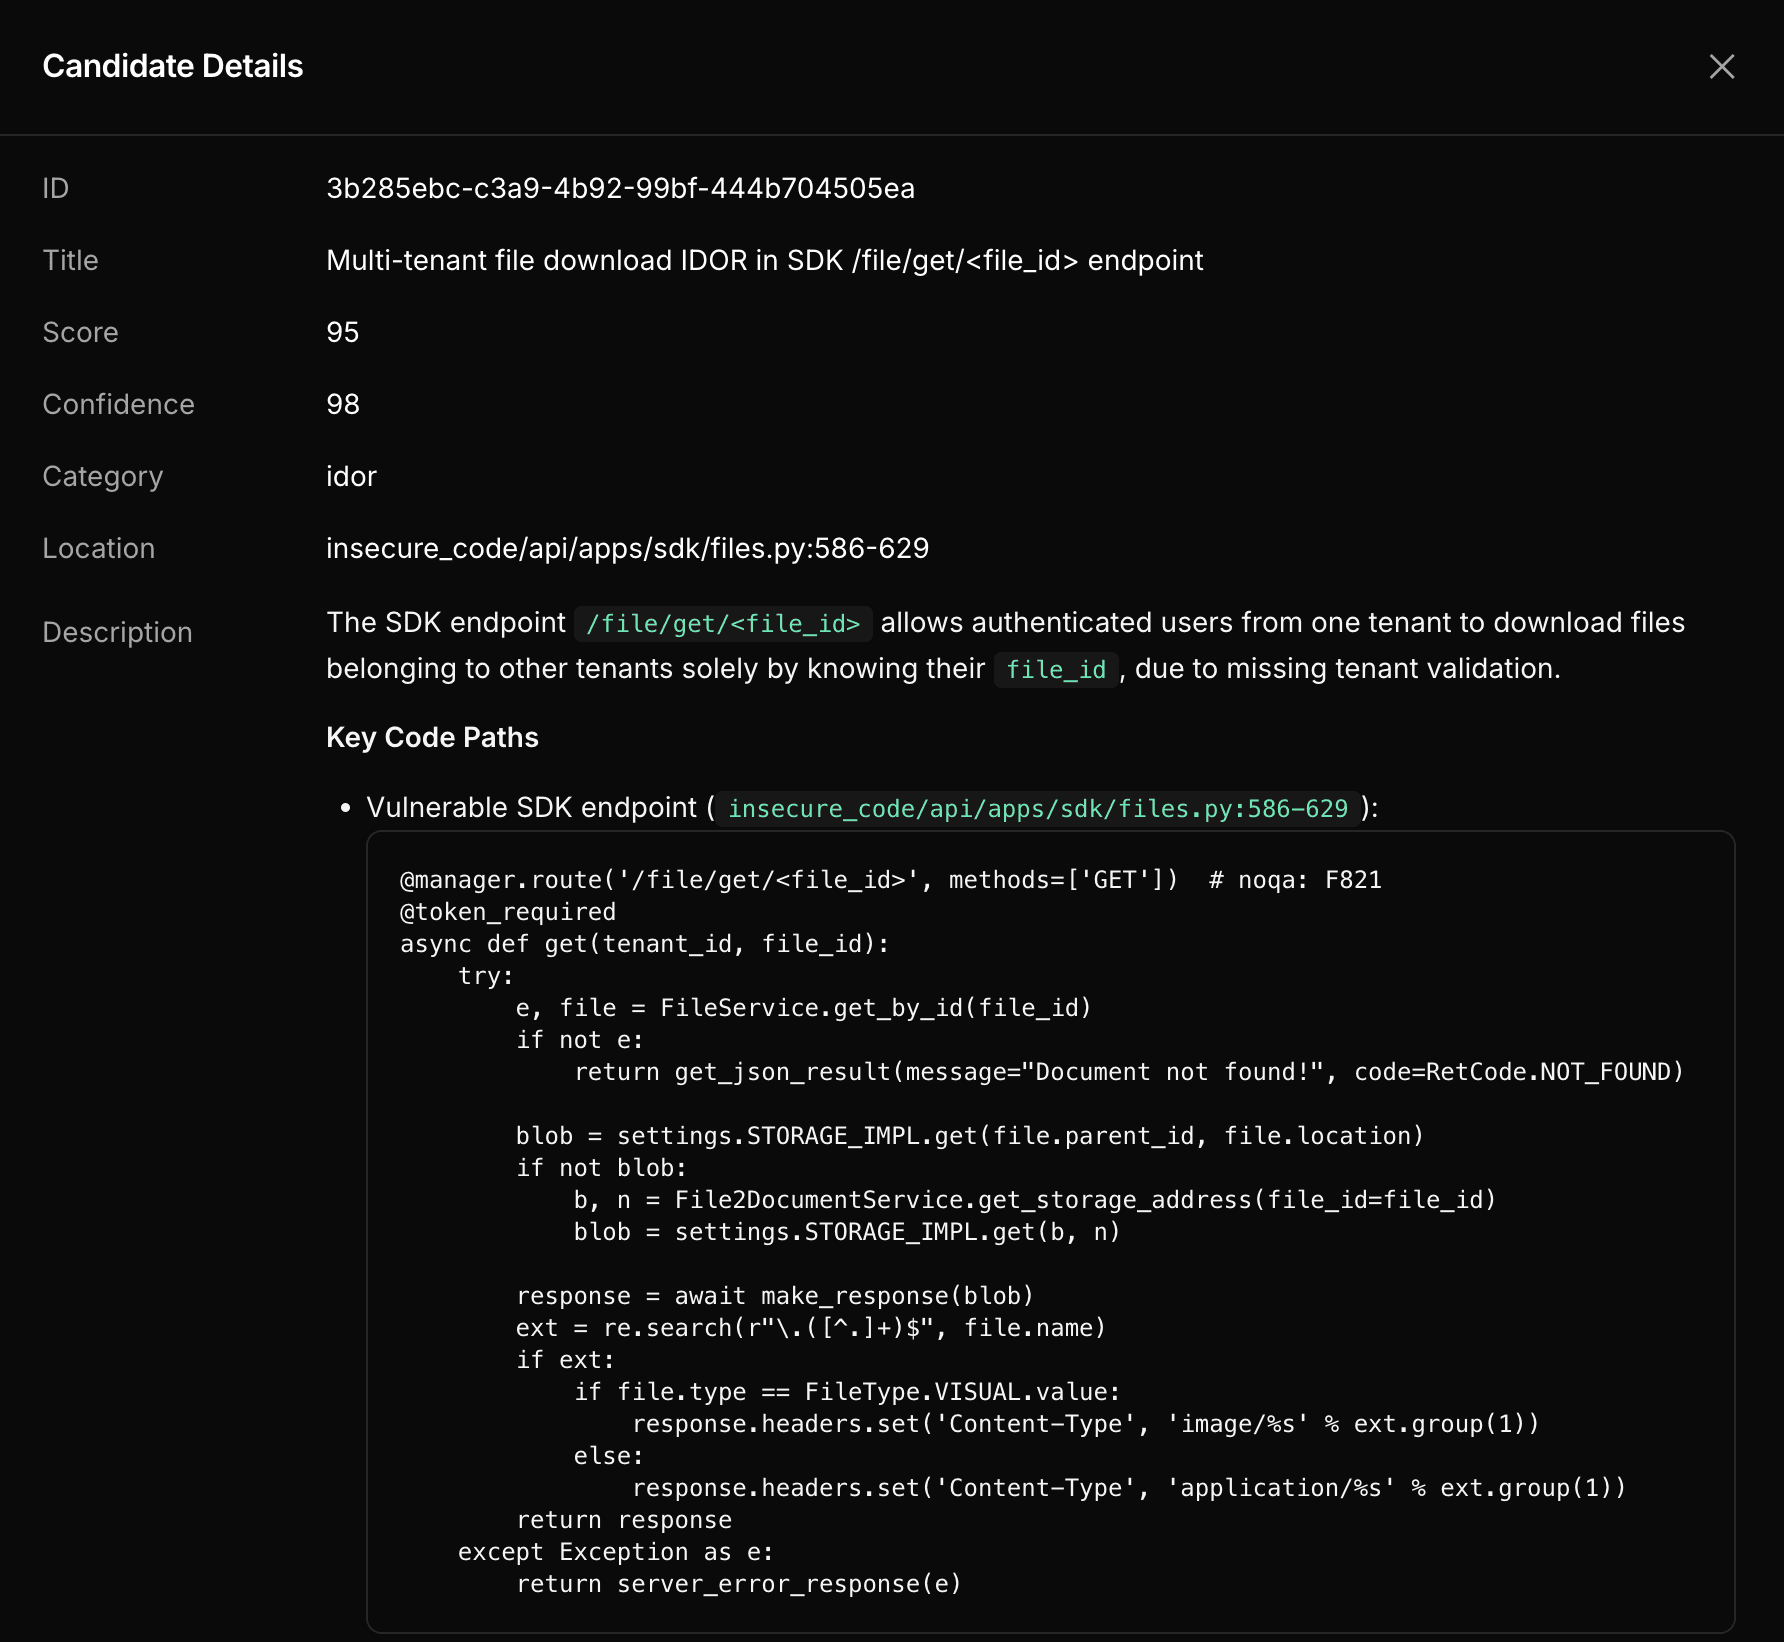Select the idor category label
Viewport: 1784px width, 1642px height.
point(351,476)
